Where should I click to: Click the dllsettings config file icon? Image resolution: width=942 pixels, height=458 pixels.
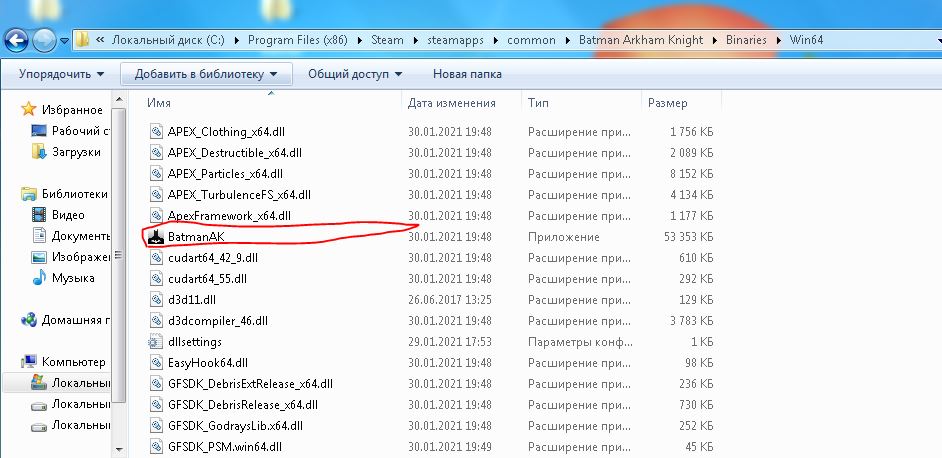(x=156, y=341)
